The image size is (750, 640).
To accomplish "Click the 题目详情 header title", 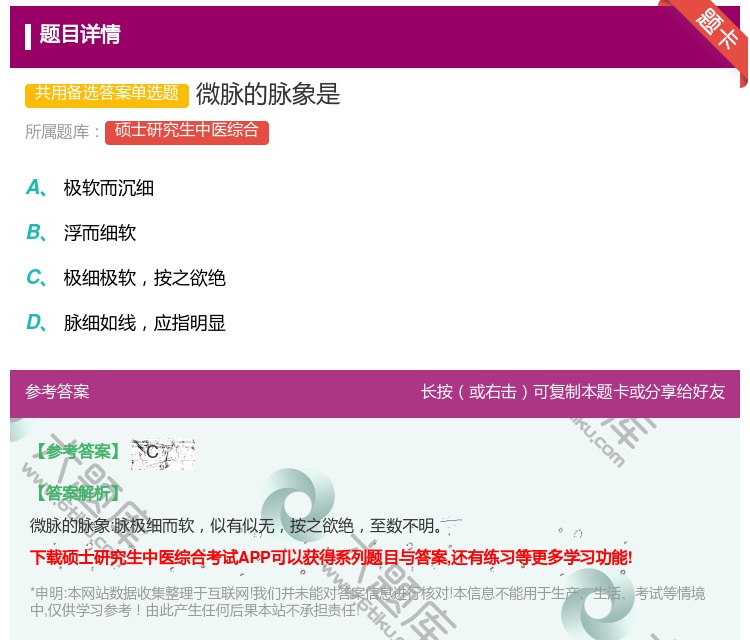I will pyautogui.click(x=80, y=35).
